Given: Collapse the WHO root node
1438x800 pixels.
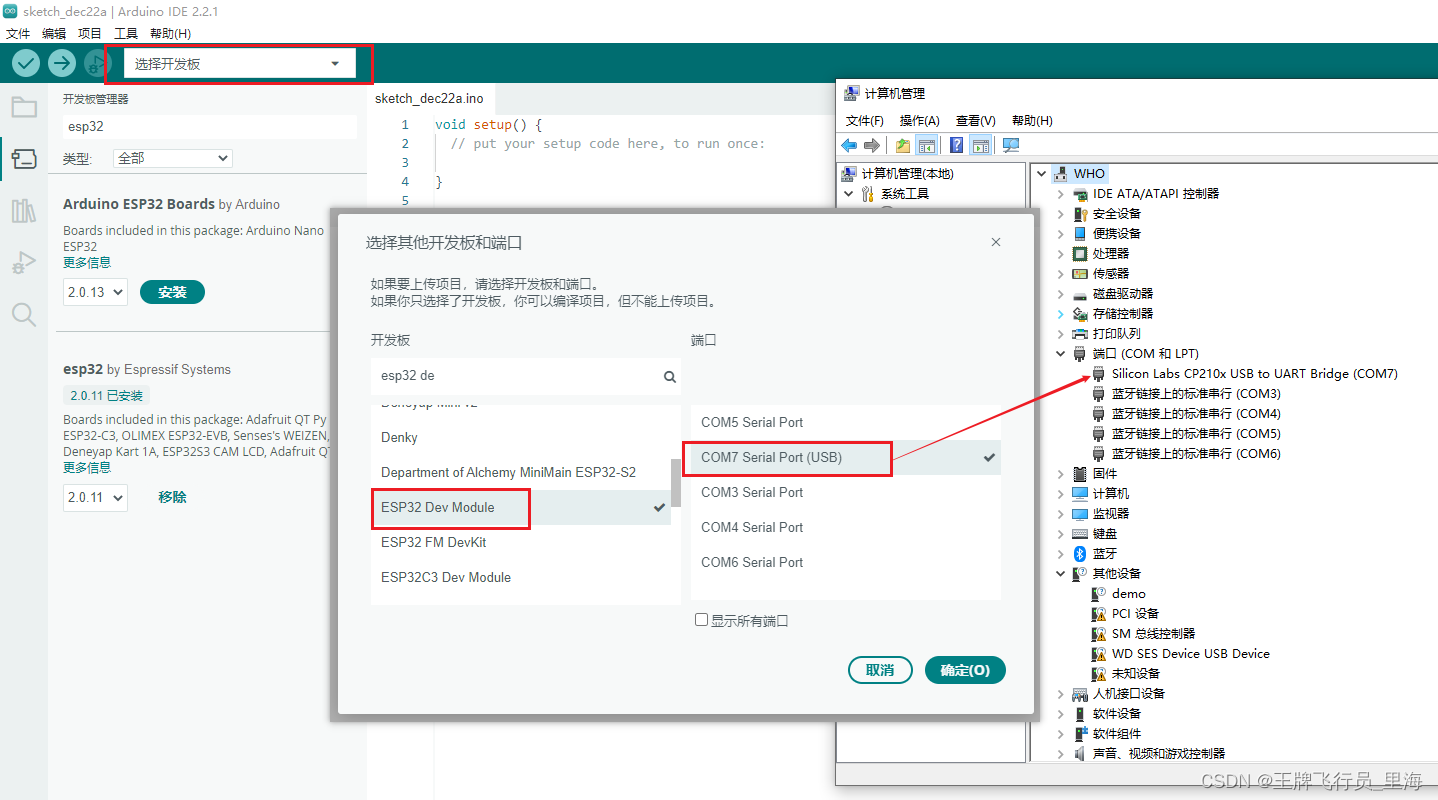Looking at the screenshot, I should [x=1042, y=174].
